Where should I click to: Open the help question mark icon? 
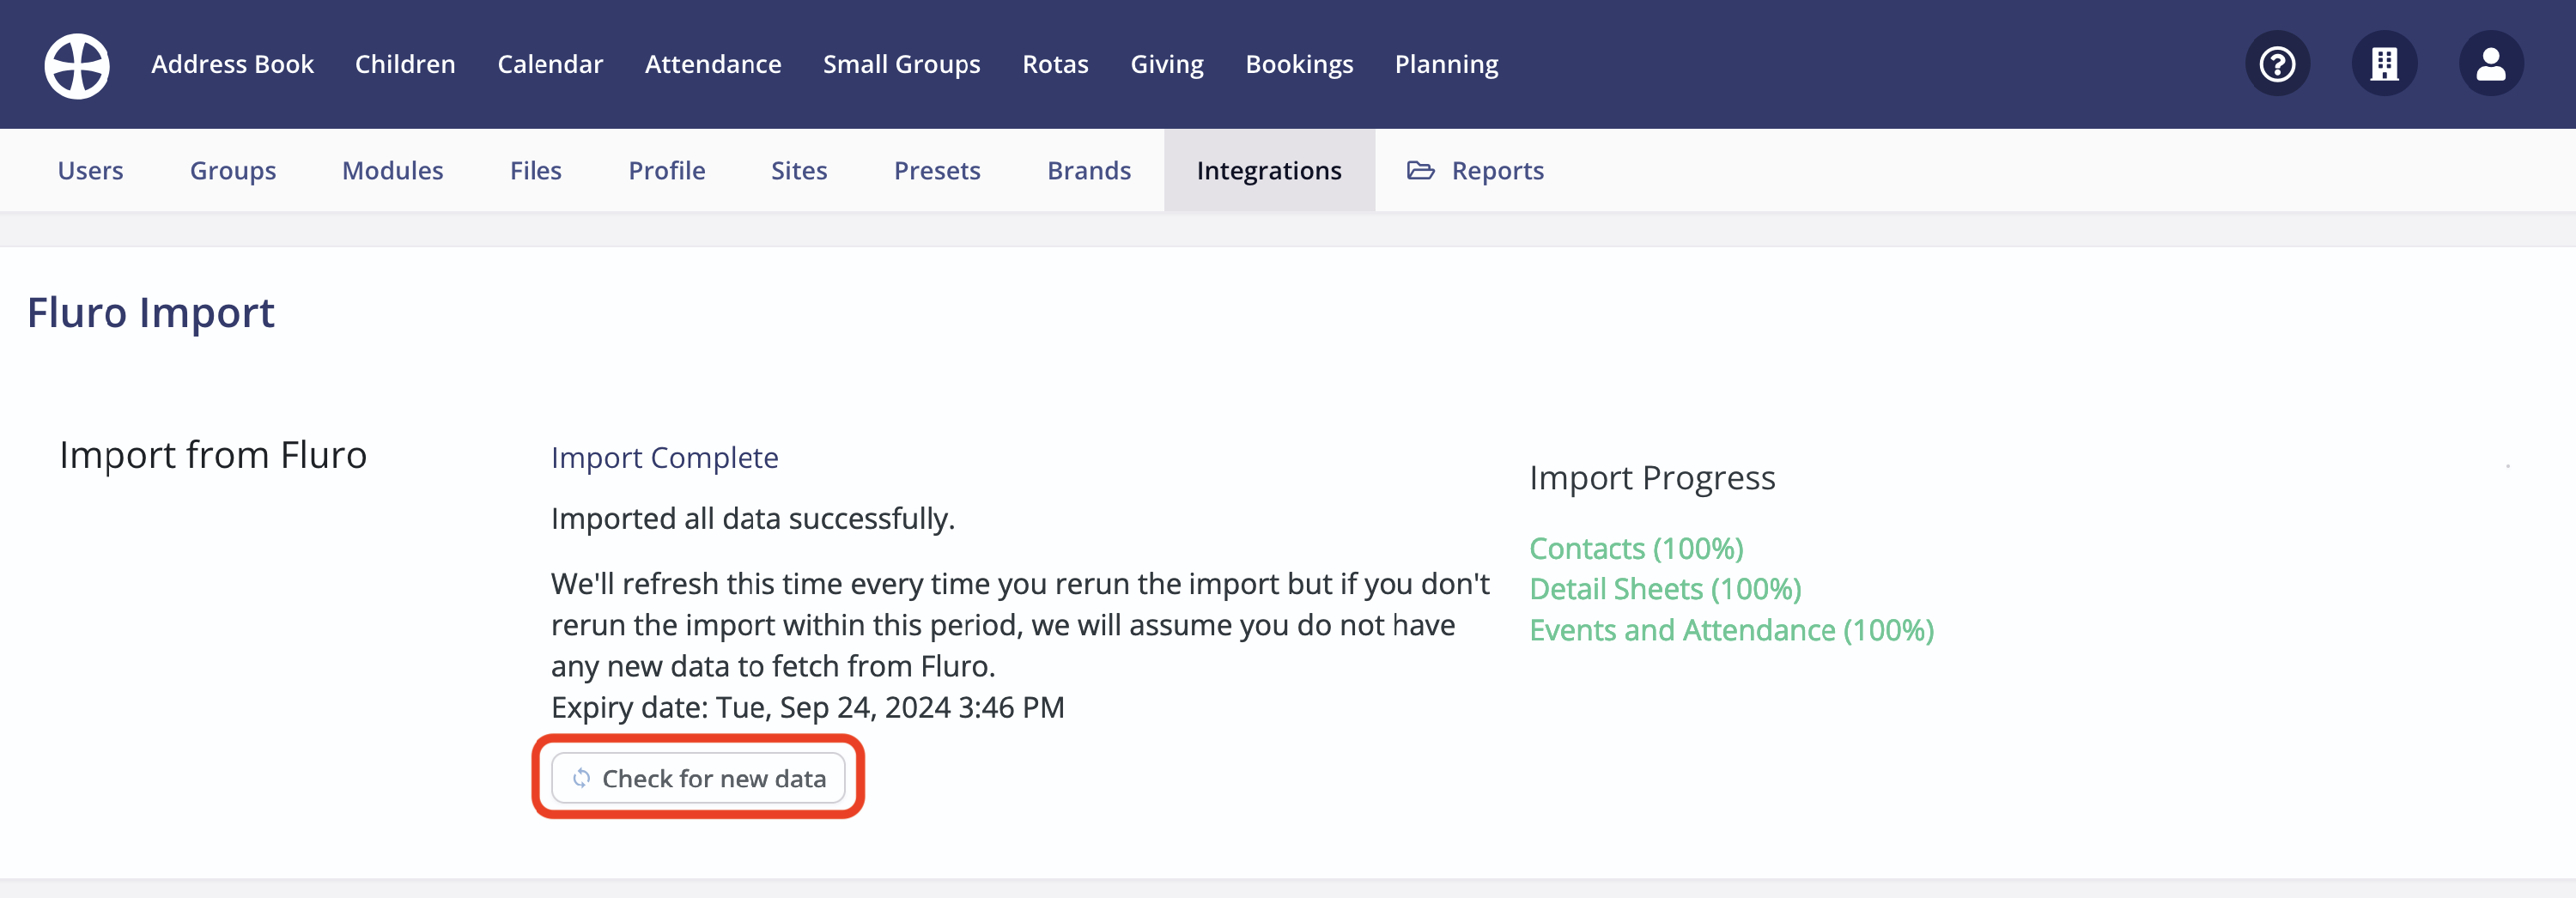(x=2277, y=63)
